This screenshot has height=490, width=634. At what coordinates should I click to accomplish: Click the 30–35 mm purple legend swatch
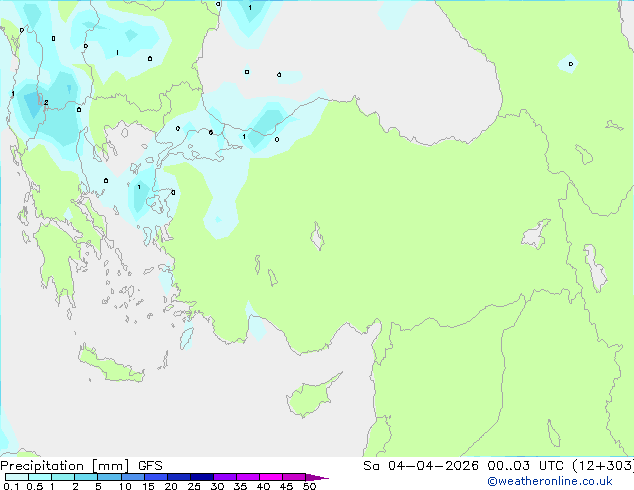point(225,477)
